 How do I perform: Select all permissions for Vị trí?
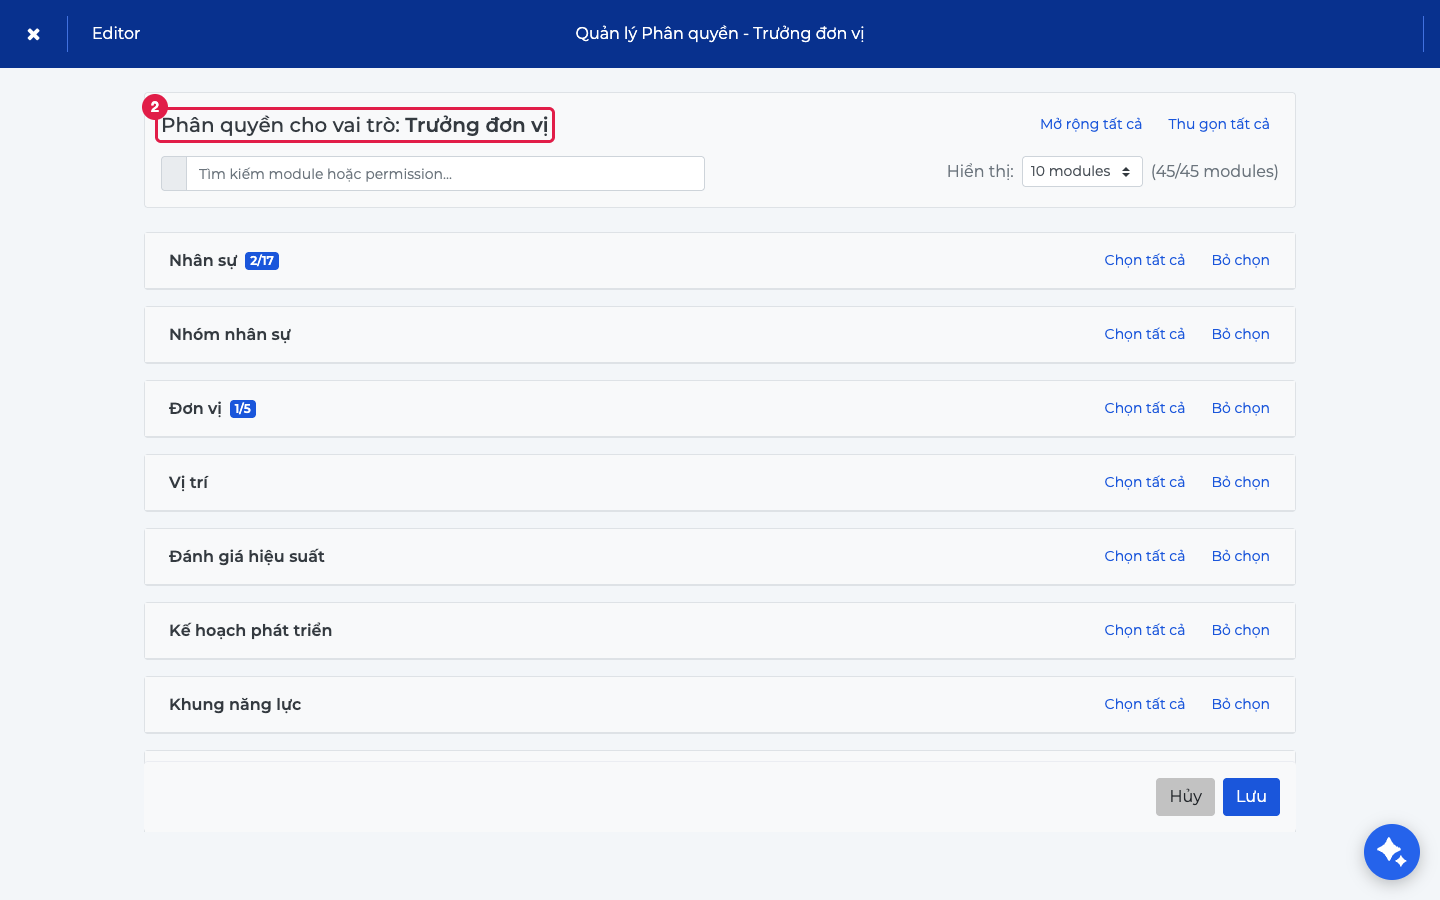[1144, 482]
